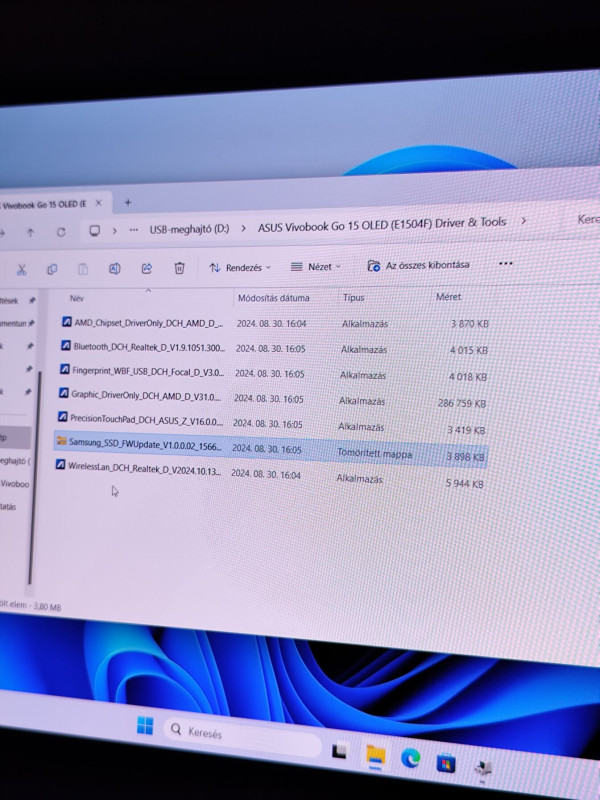The height and width of the screenshot is (800, 600).
Task: Expand the address bar ellipsis breadcrumb
Action: coord(134,230)
